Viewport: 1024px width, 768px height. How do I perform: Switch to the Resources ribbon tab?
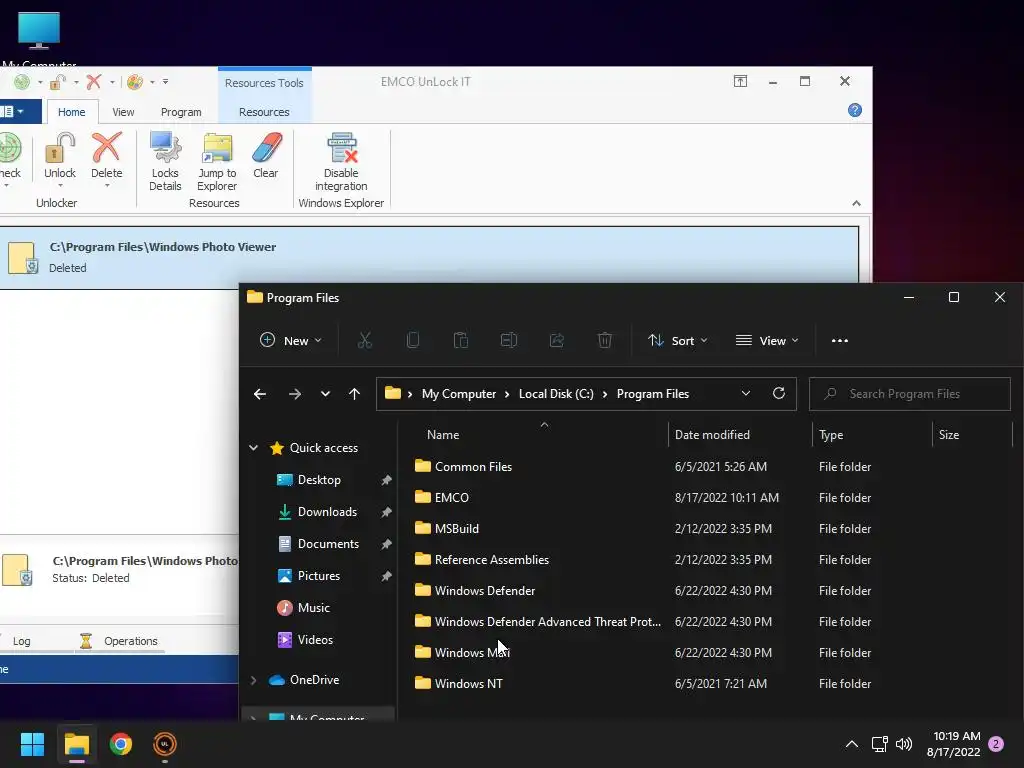click(264, 112)
